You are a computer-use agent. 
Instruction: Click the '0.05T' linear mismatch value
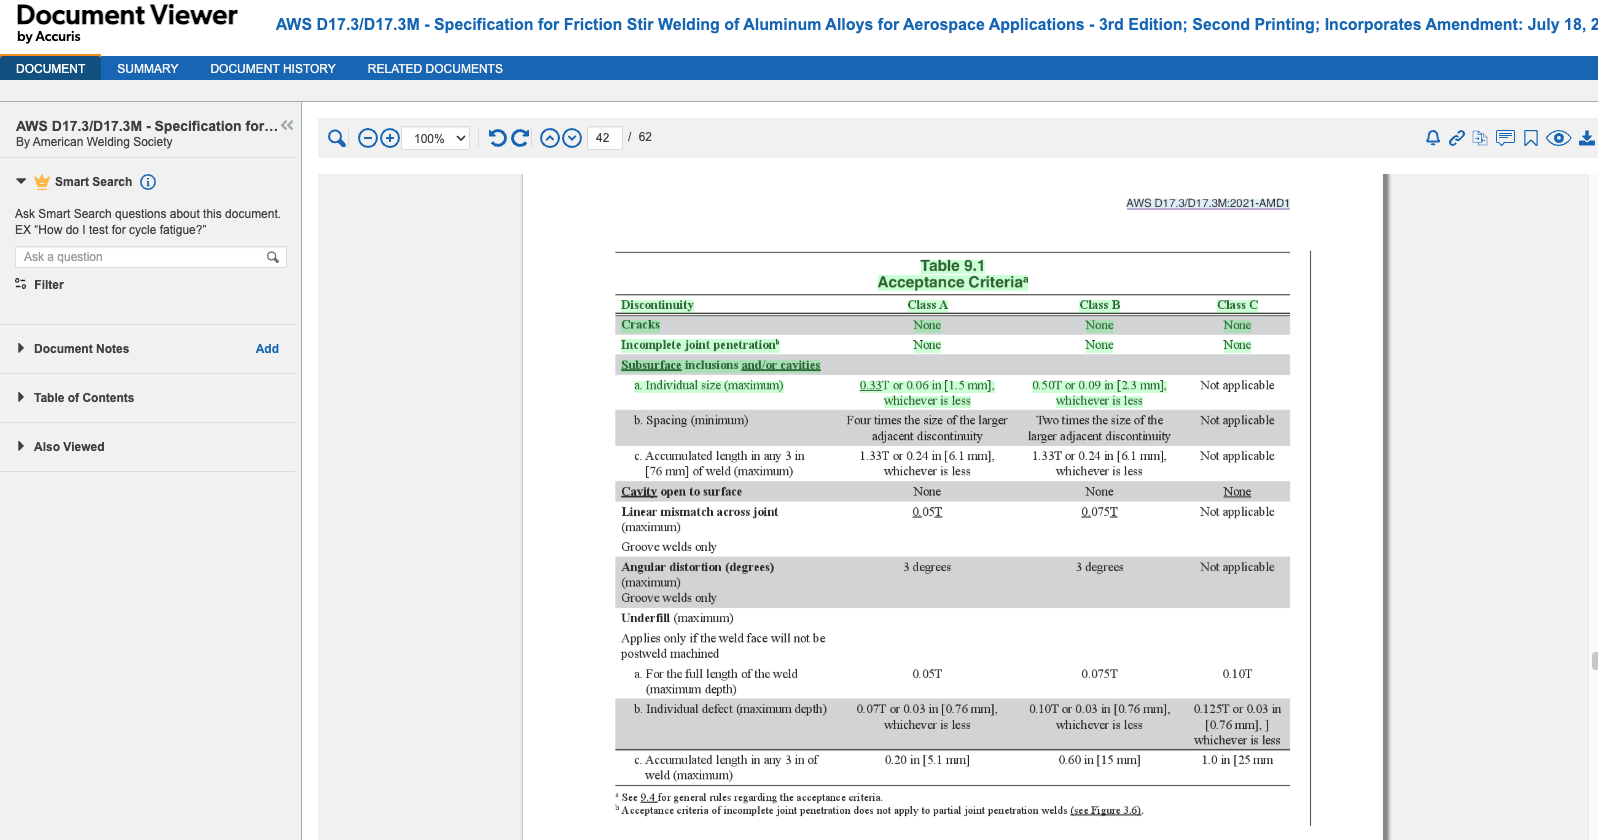point(927,512)
